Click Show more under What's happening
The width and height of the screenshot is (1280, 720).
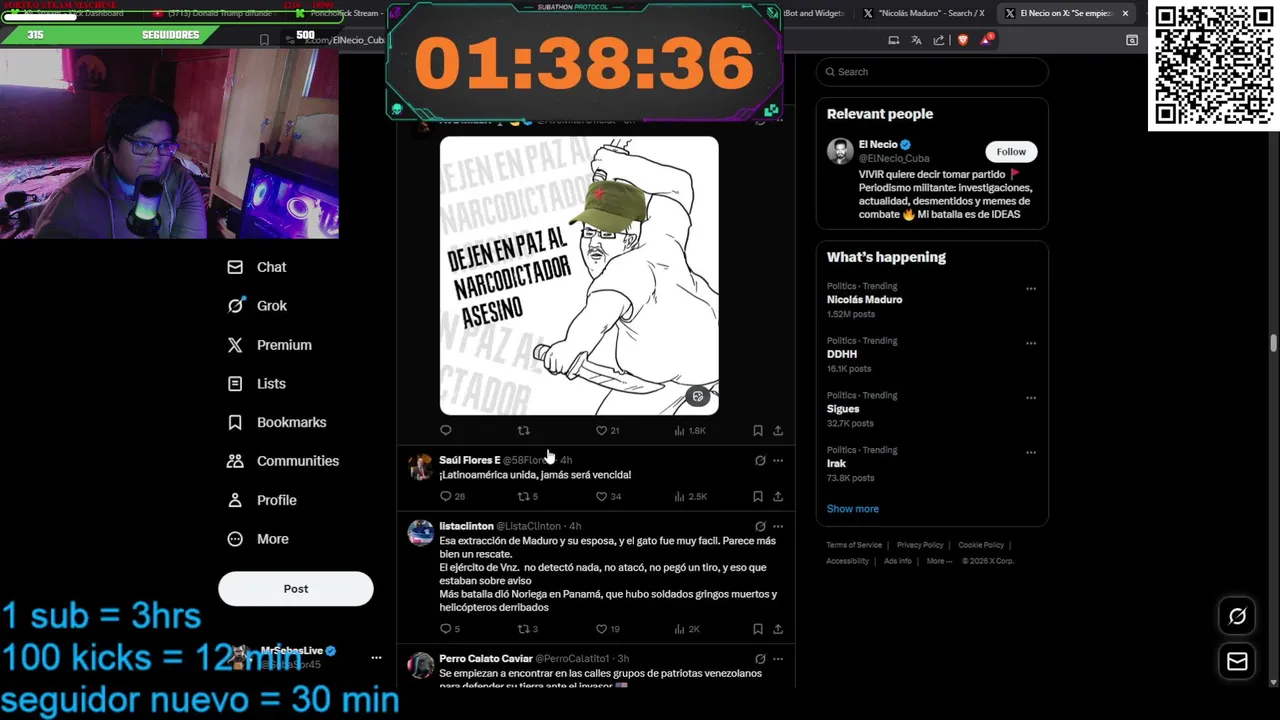click(x=852, y=509)
